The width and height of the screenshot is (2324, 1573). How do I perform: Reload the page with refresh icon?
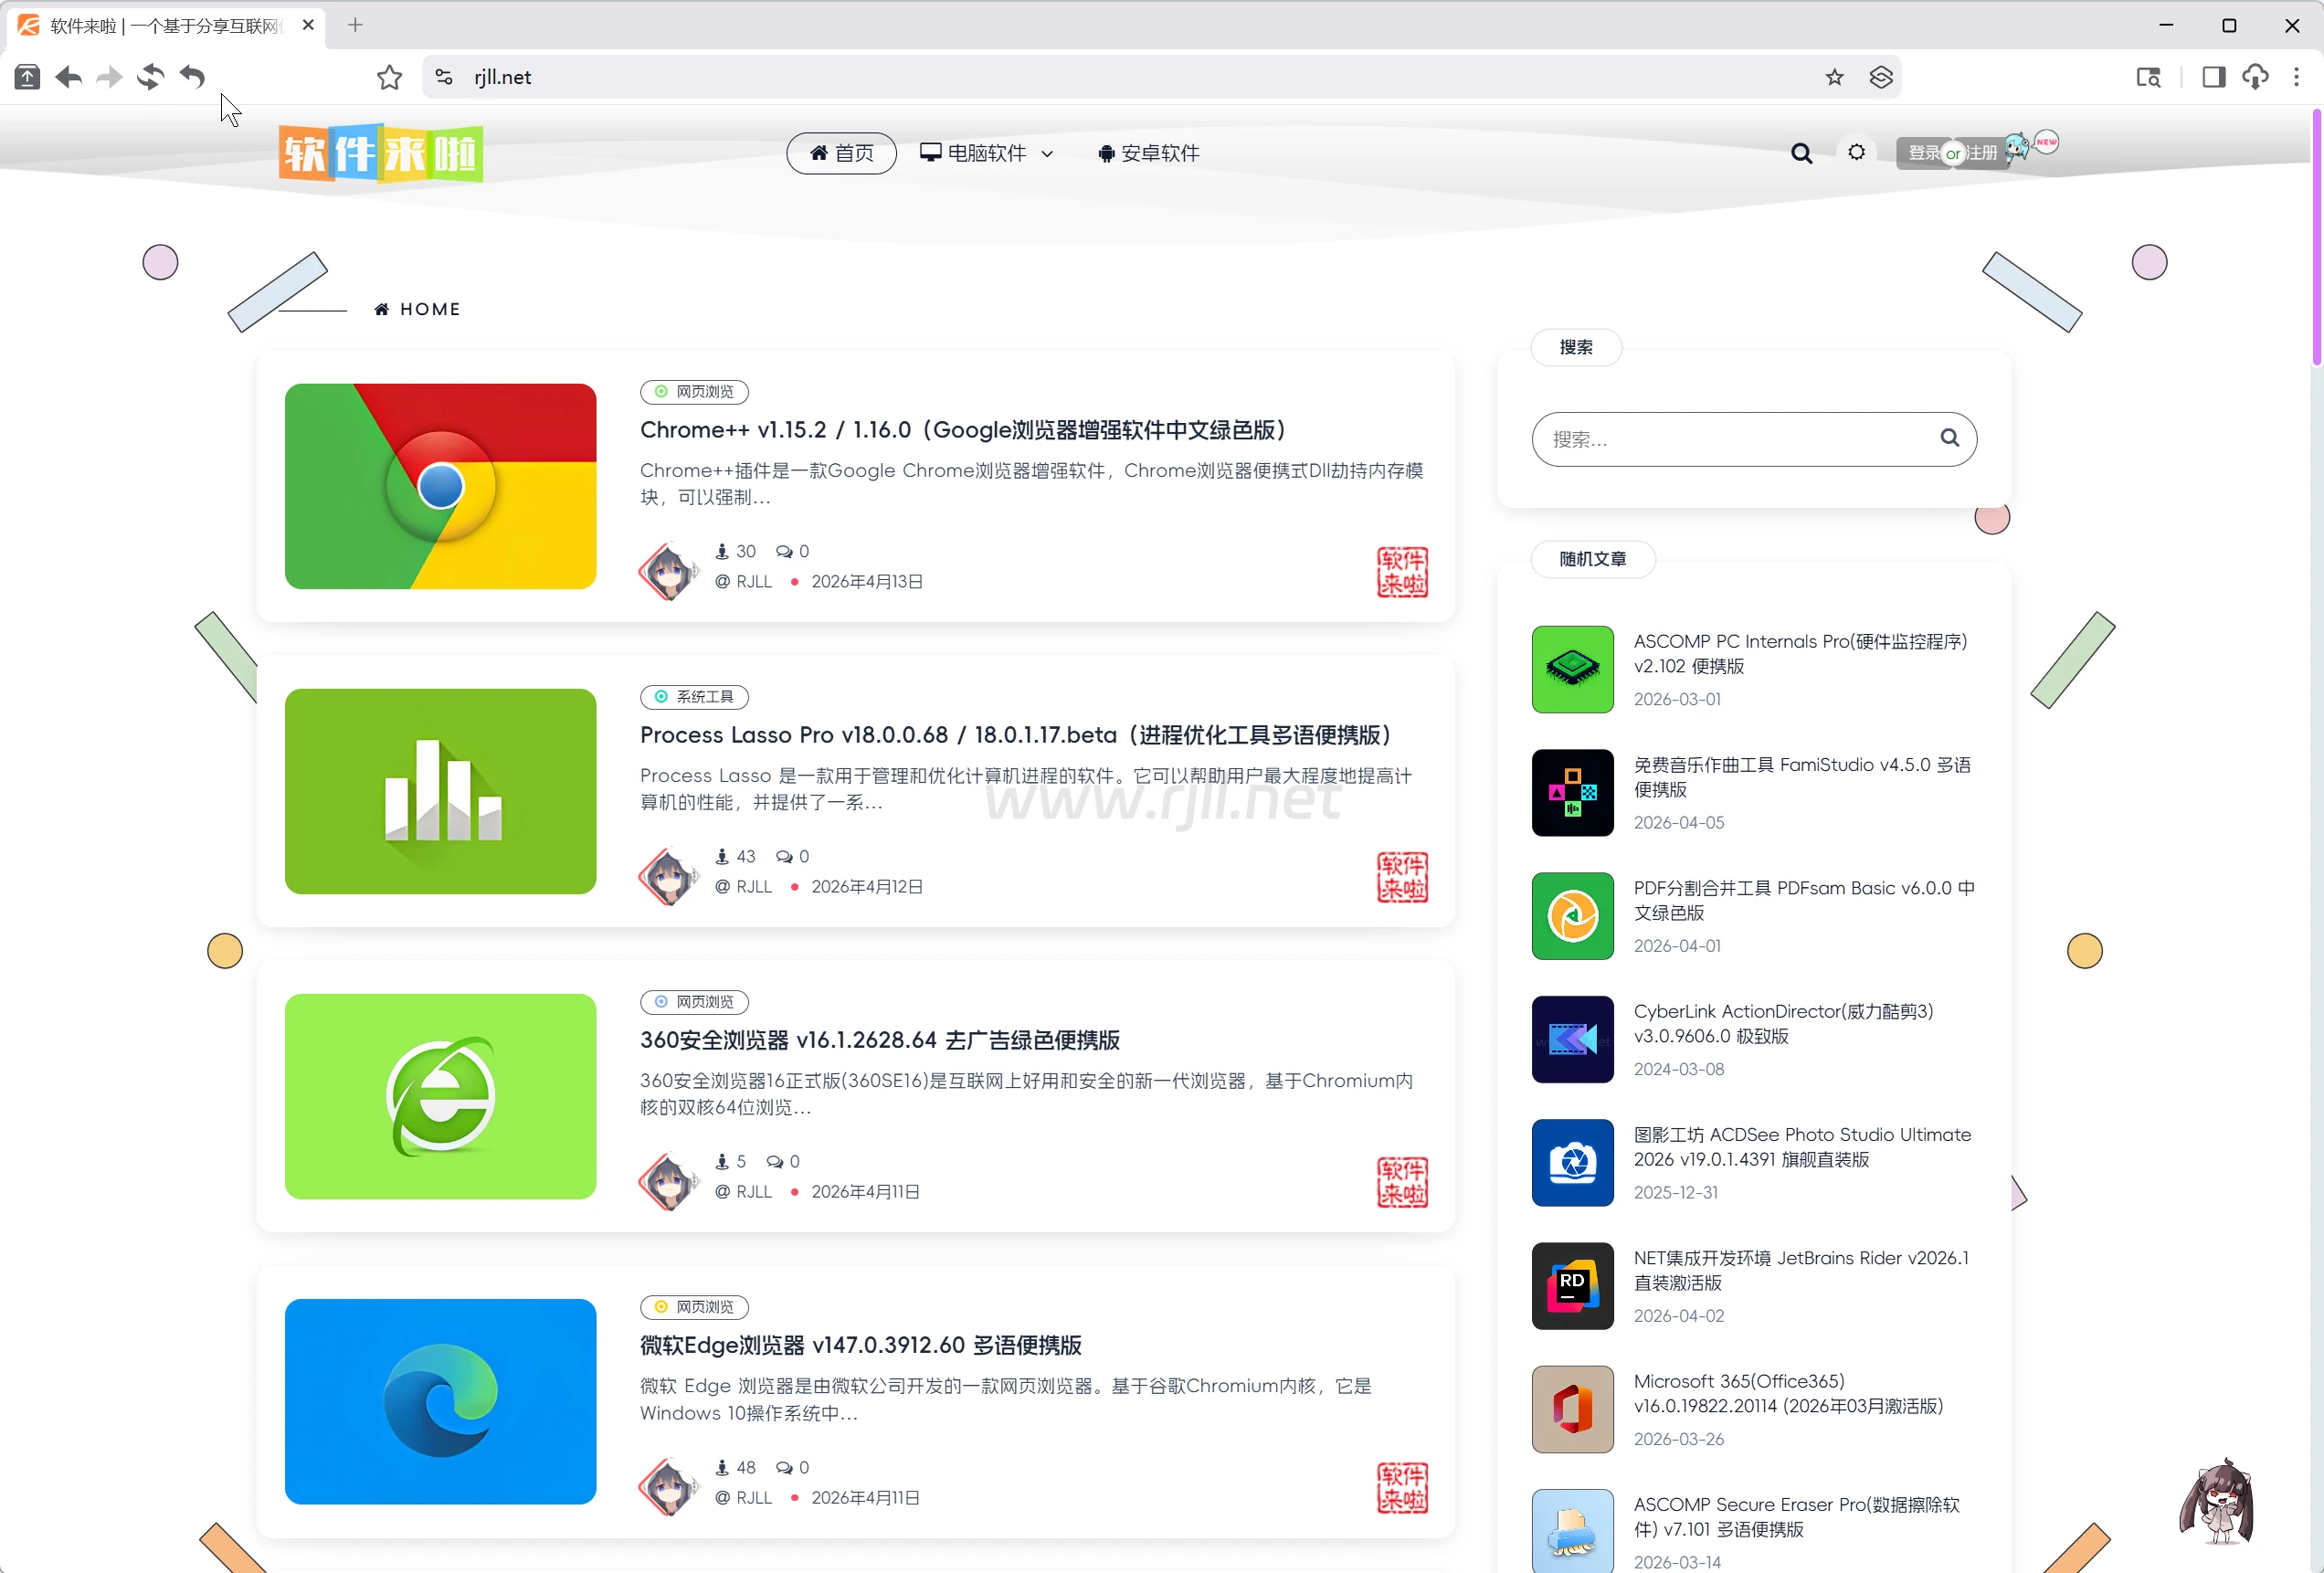pyautogui.click(x=150, y=77)
